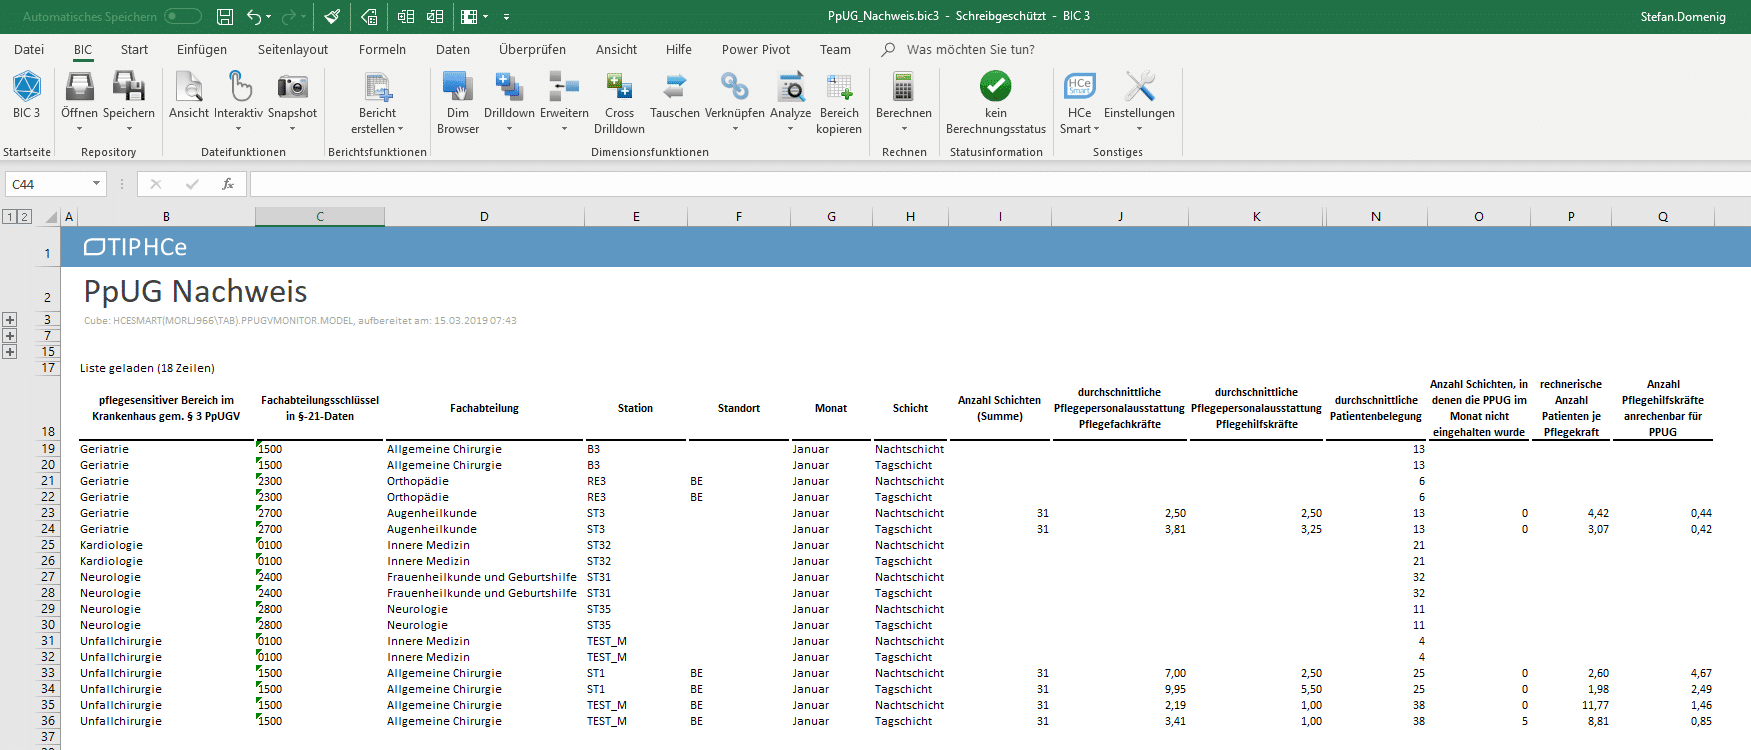
Task: Click the Bericht erstellen icon
Action: point(378,87)
